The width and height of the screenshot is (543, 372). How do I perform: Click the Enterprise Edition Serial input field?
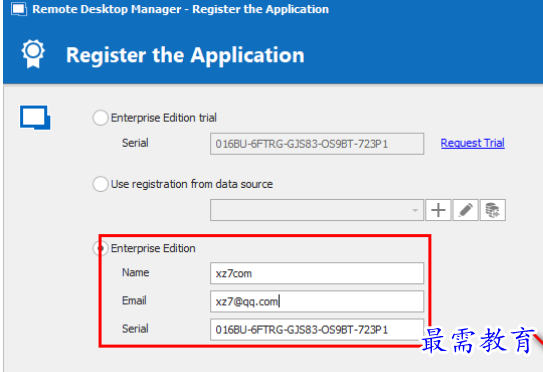coord(317,329)
